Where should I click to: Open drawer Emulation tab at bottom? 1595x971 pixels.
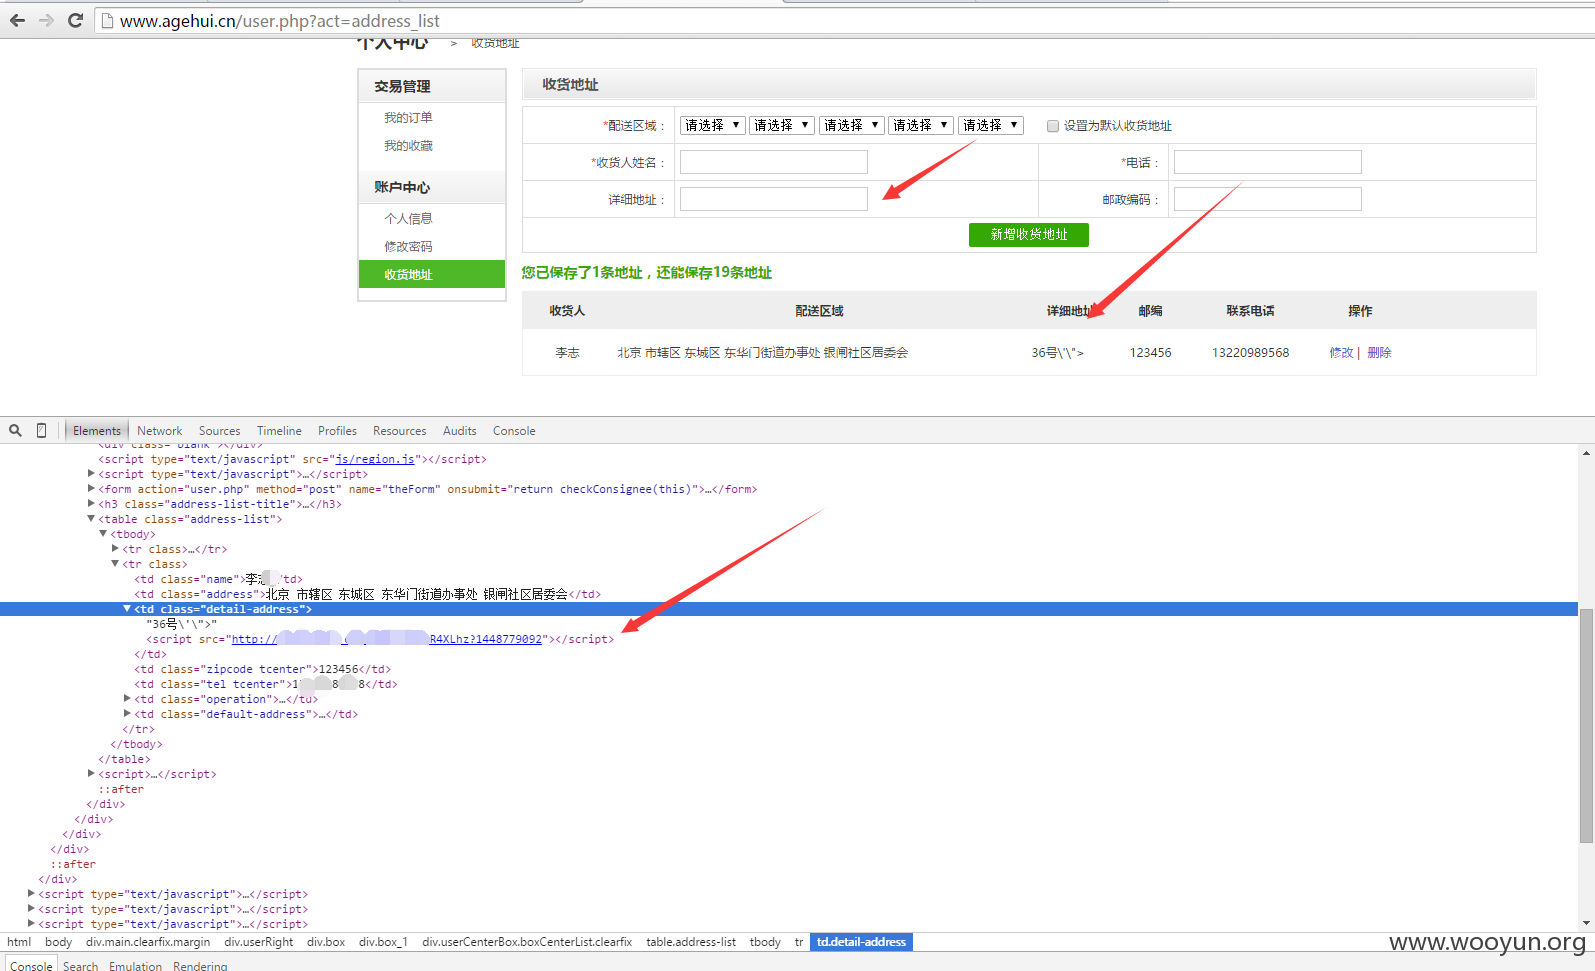[135, 966]
